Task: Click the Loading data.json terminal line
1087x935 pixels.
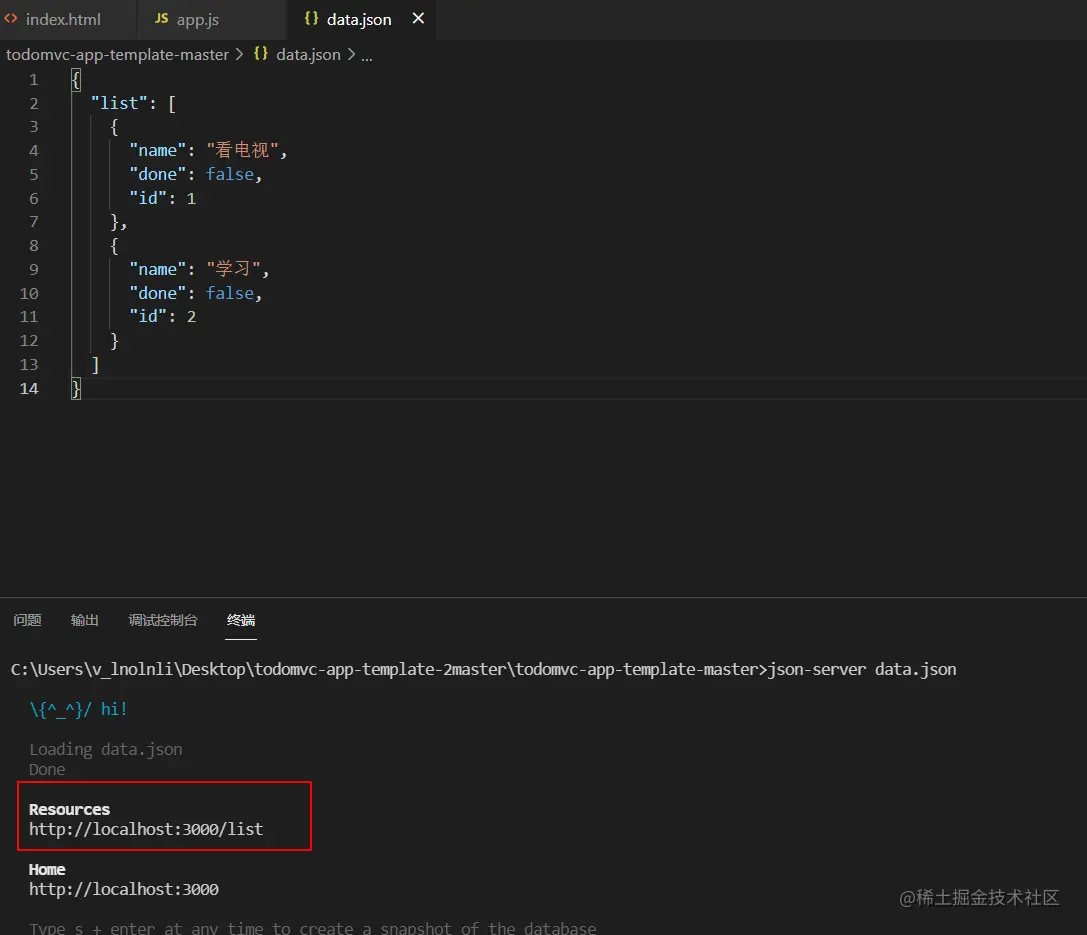Action: 106,749
